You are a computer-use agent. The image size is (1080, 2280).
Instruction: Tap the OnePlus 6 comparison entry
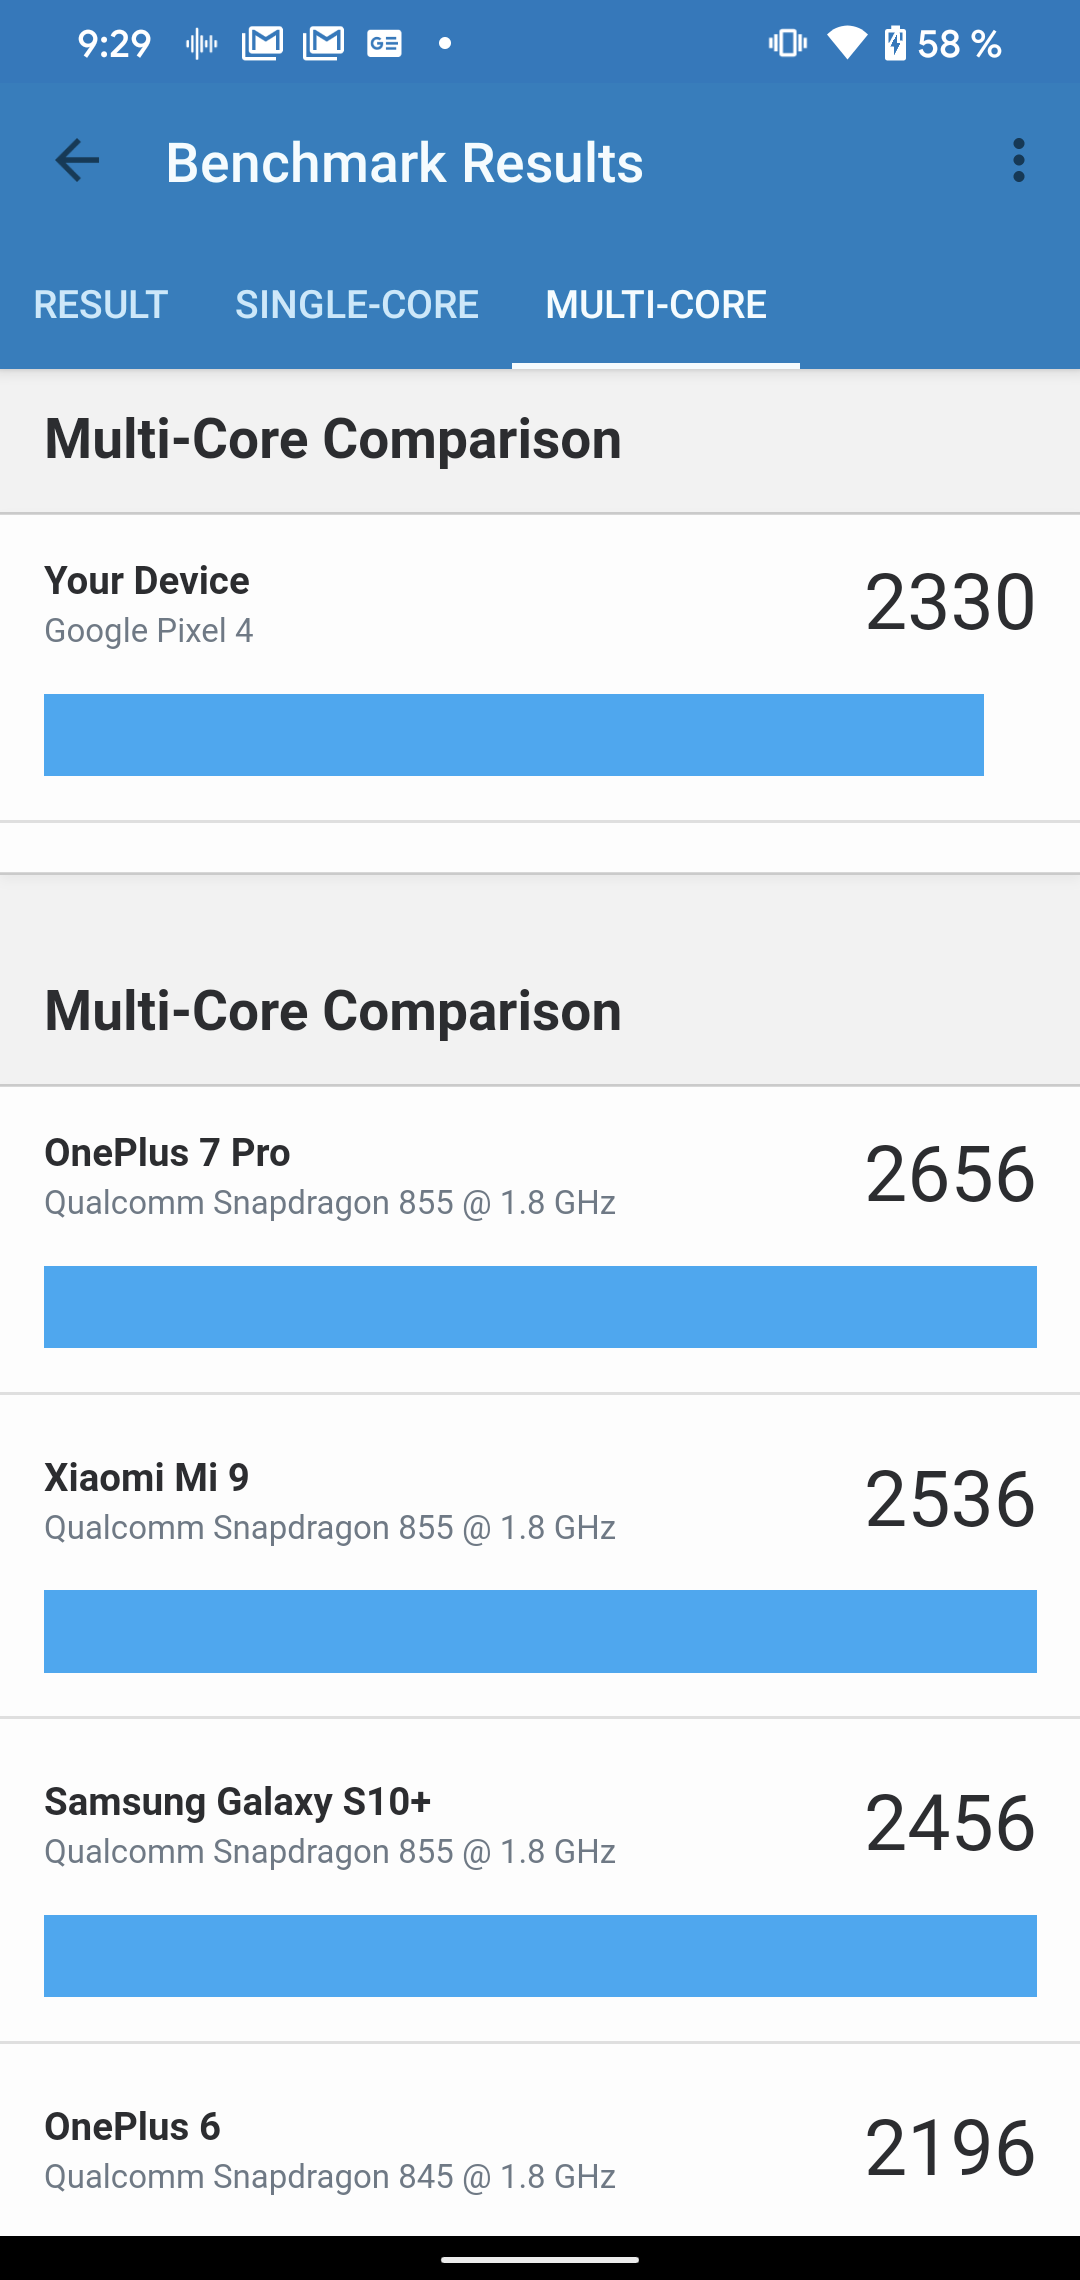coord(540,2150)
